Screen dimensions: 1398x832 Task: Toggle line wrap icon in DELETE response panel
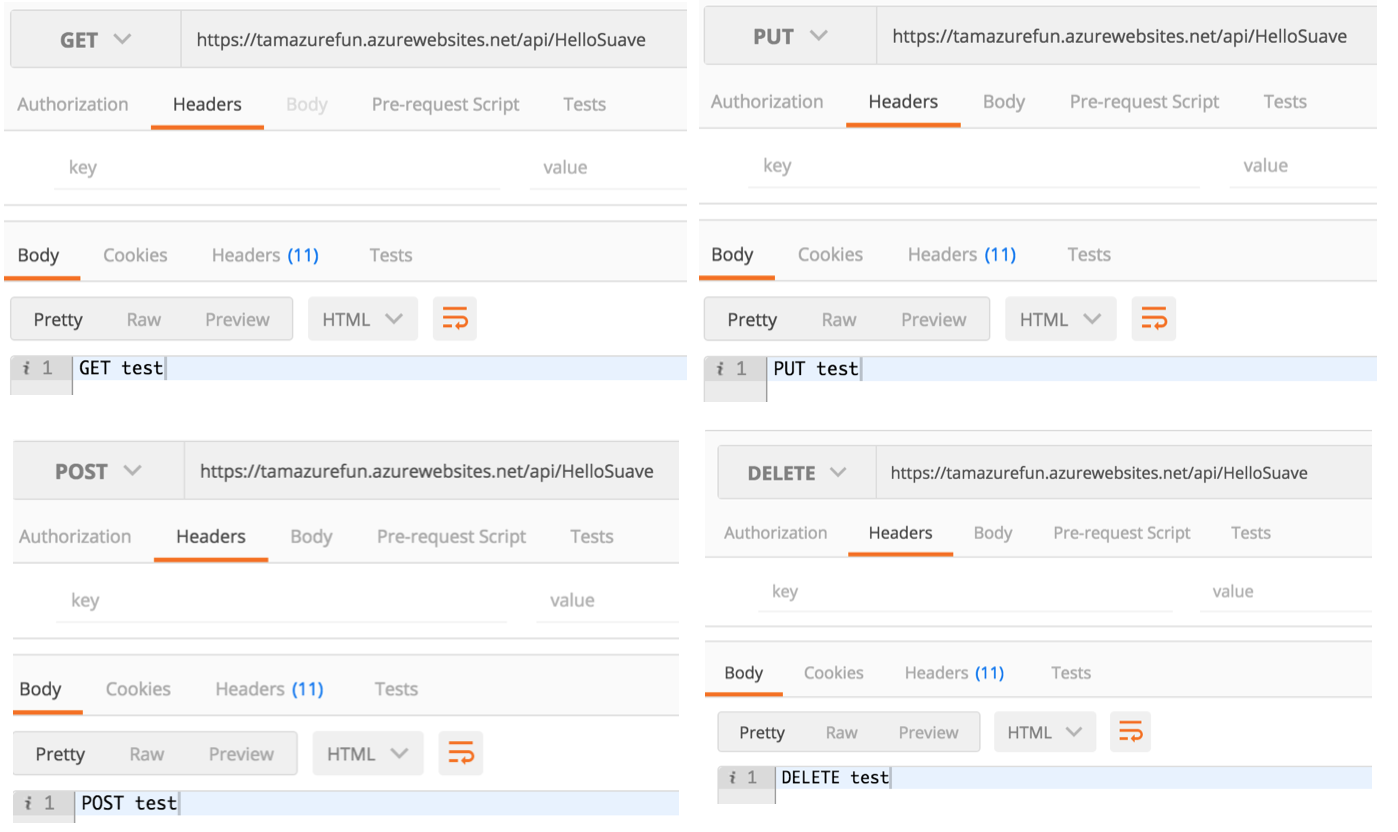pos(1130,733)
